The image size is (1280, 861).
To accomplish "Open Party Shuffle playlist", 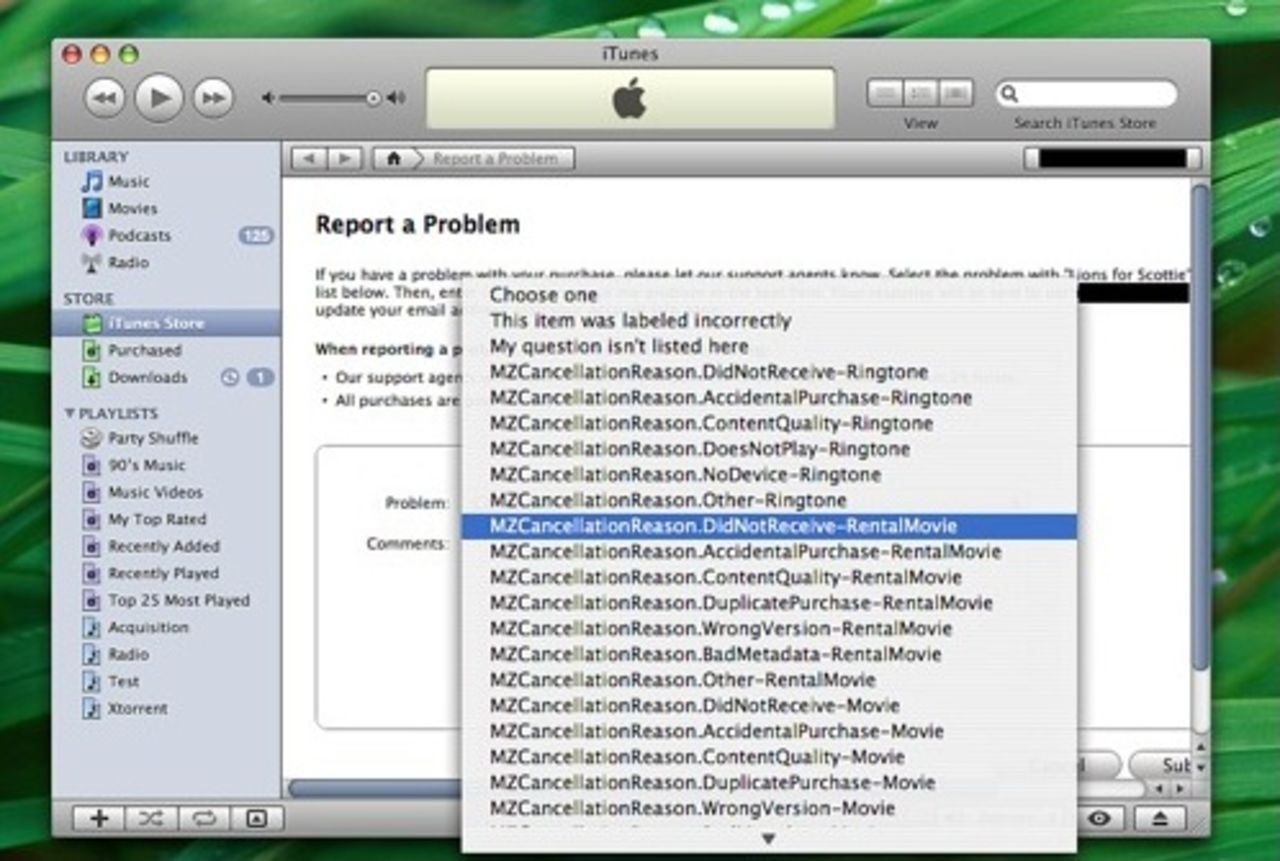I will tap(153, 438).
